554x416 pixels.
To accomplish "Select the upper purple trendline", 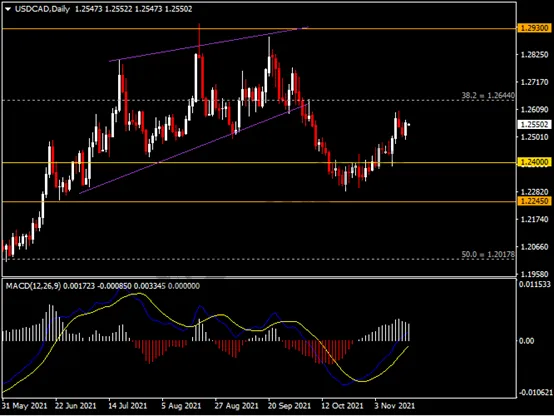I will (208, 44).
